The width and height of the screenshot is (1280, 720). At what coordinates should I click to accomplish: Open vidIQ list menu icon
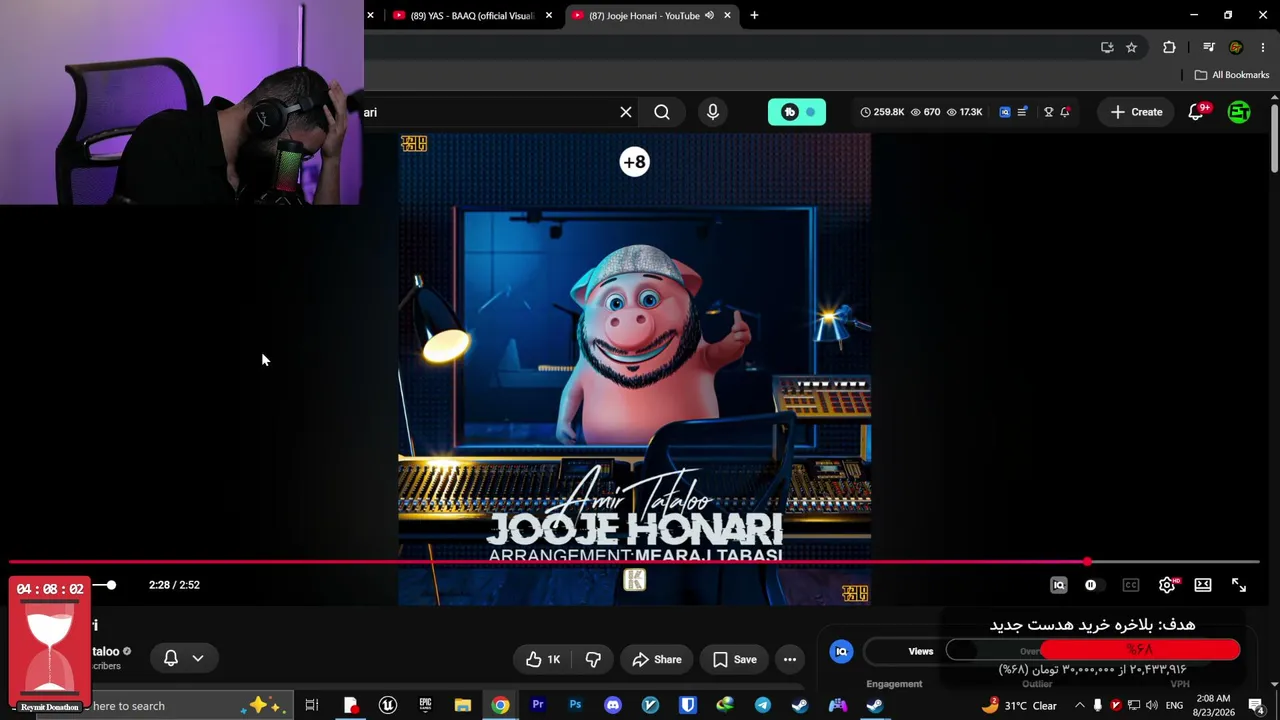point(1022,112)
